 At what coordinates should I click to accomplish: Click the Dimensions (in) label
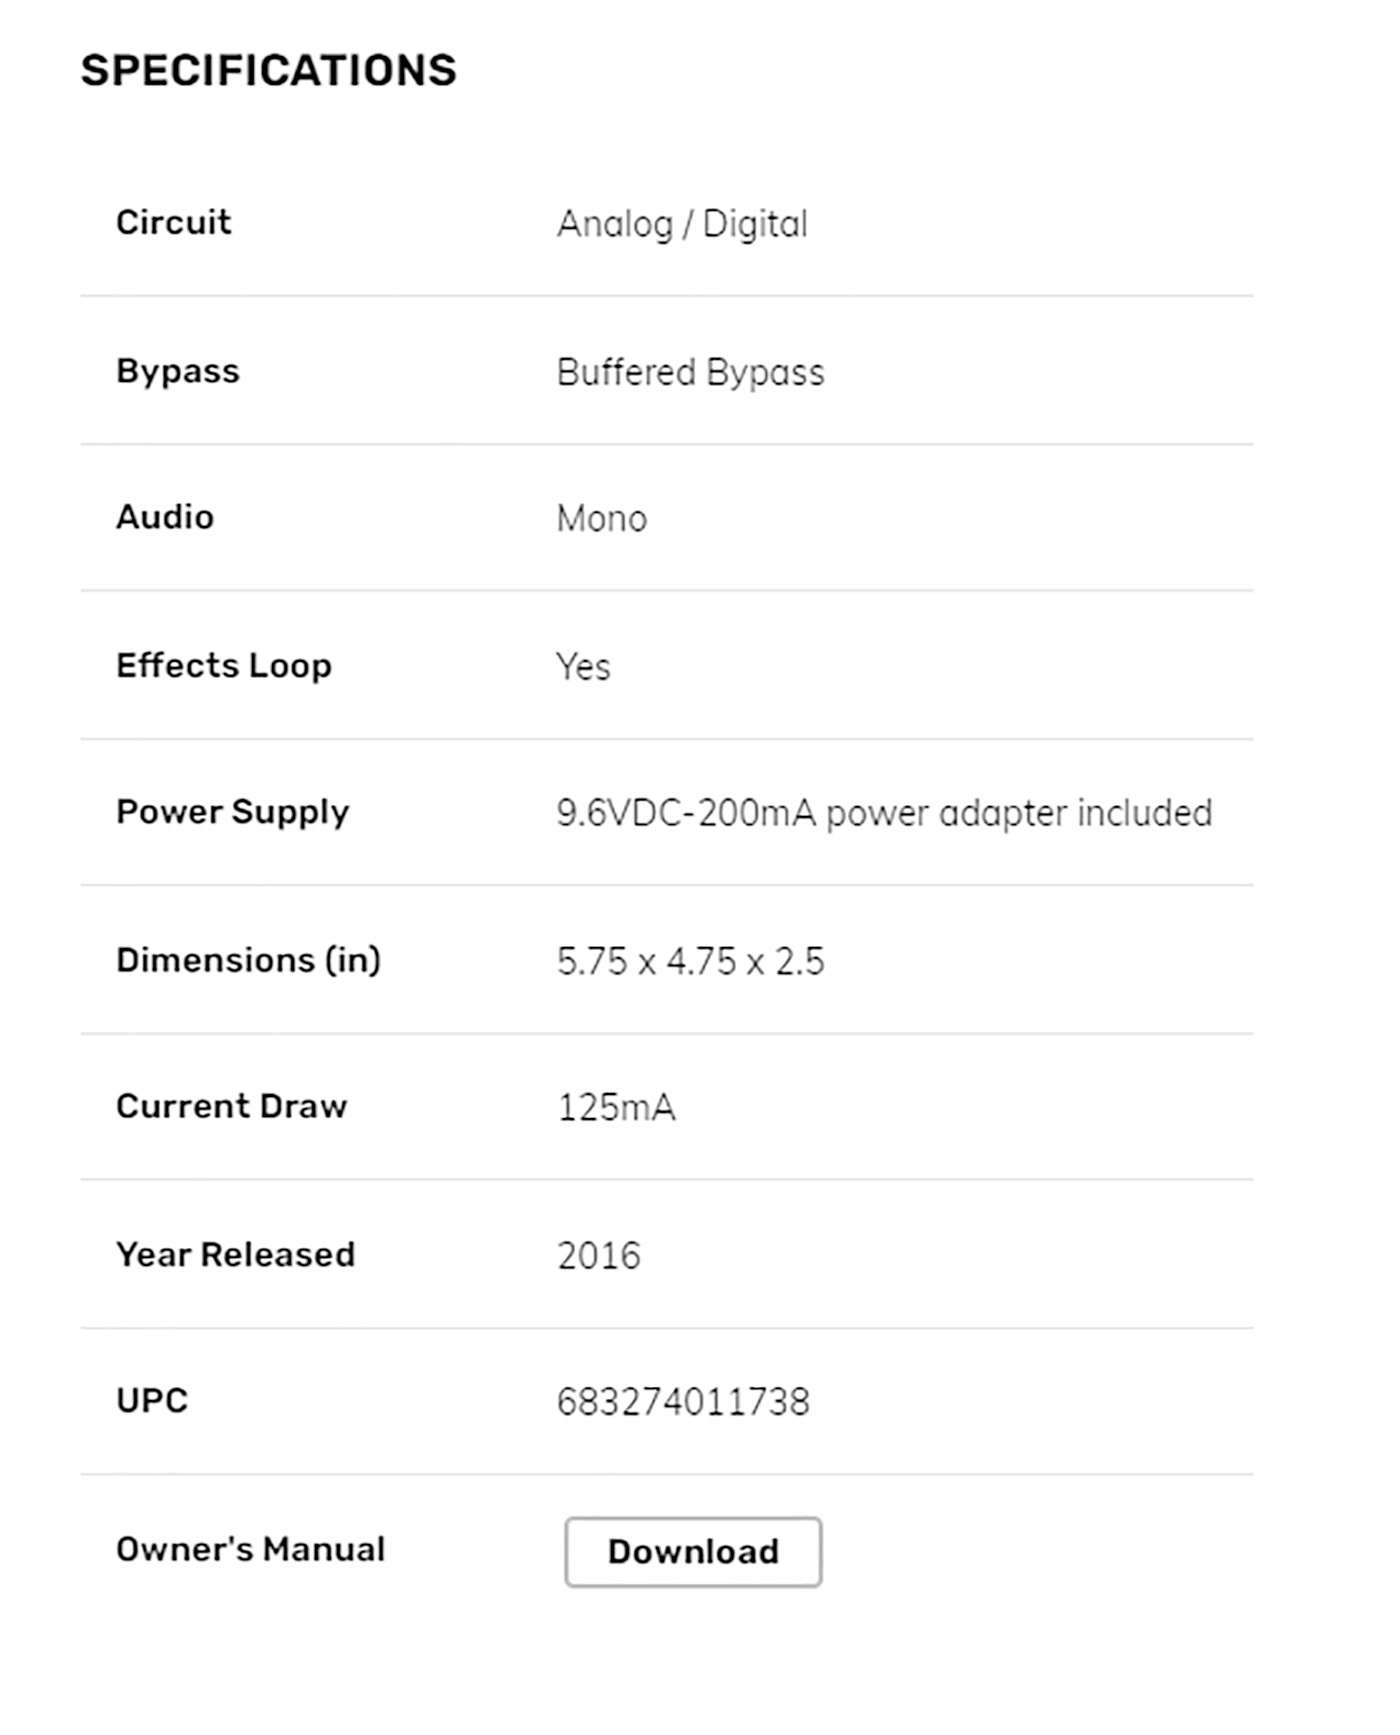coord(249,960)
